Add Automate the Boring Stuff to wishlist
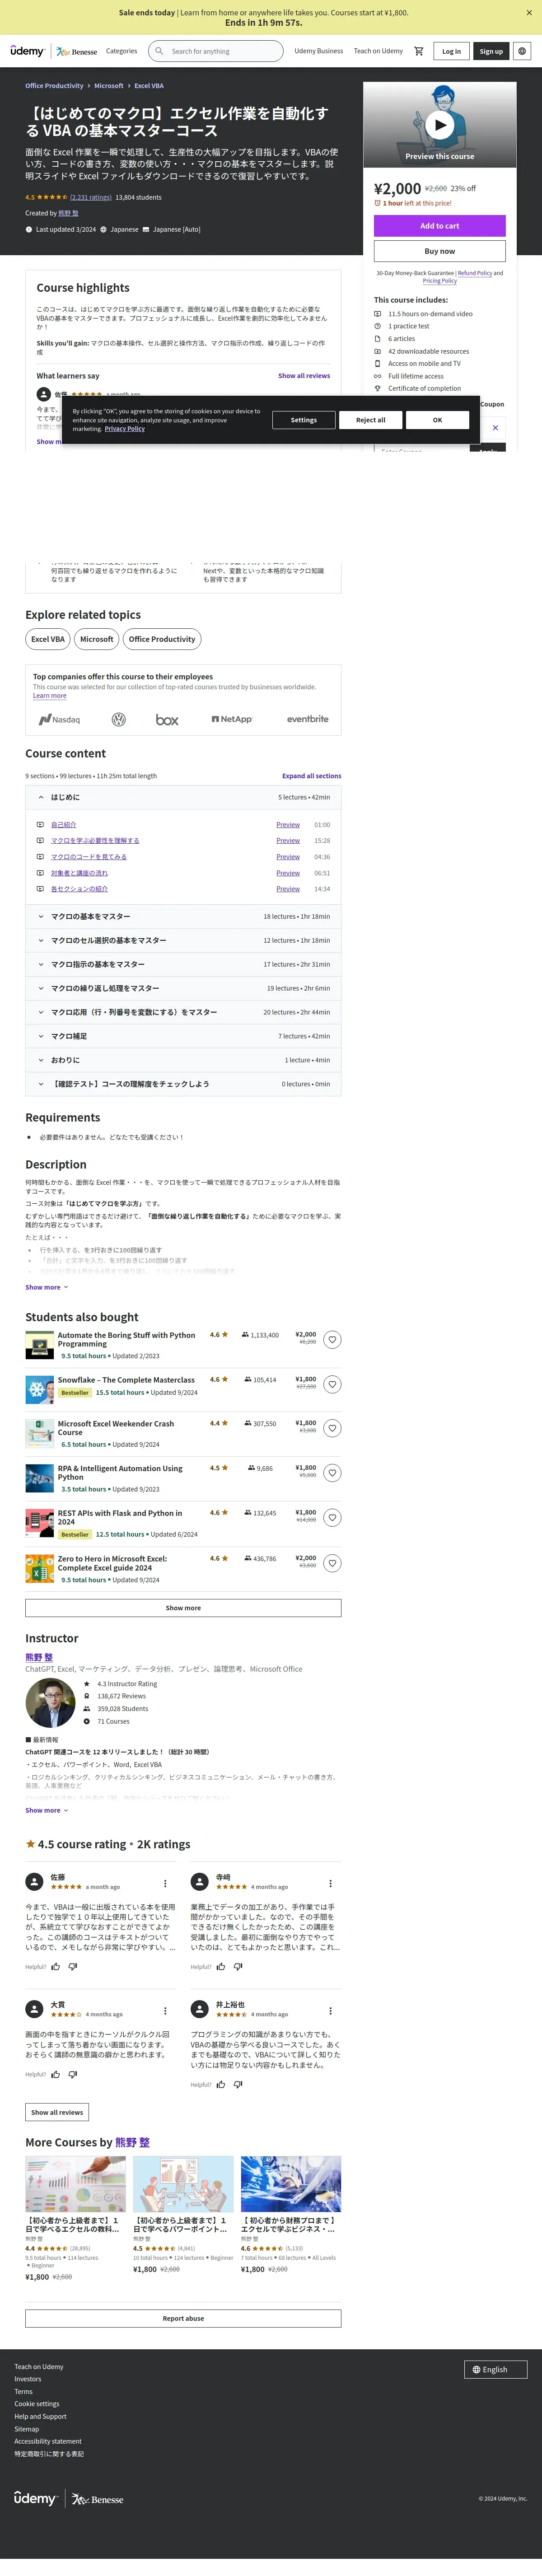Image resolution: width=542 pixels, height=2576 pixels. tap(331, 1340)
